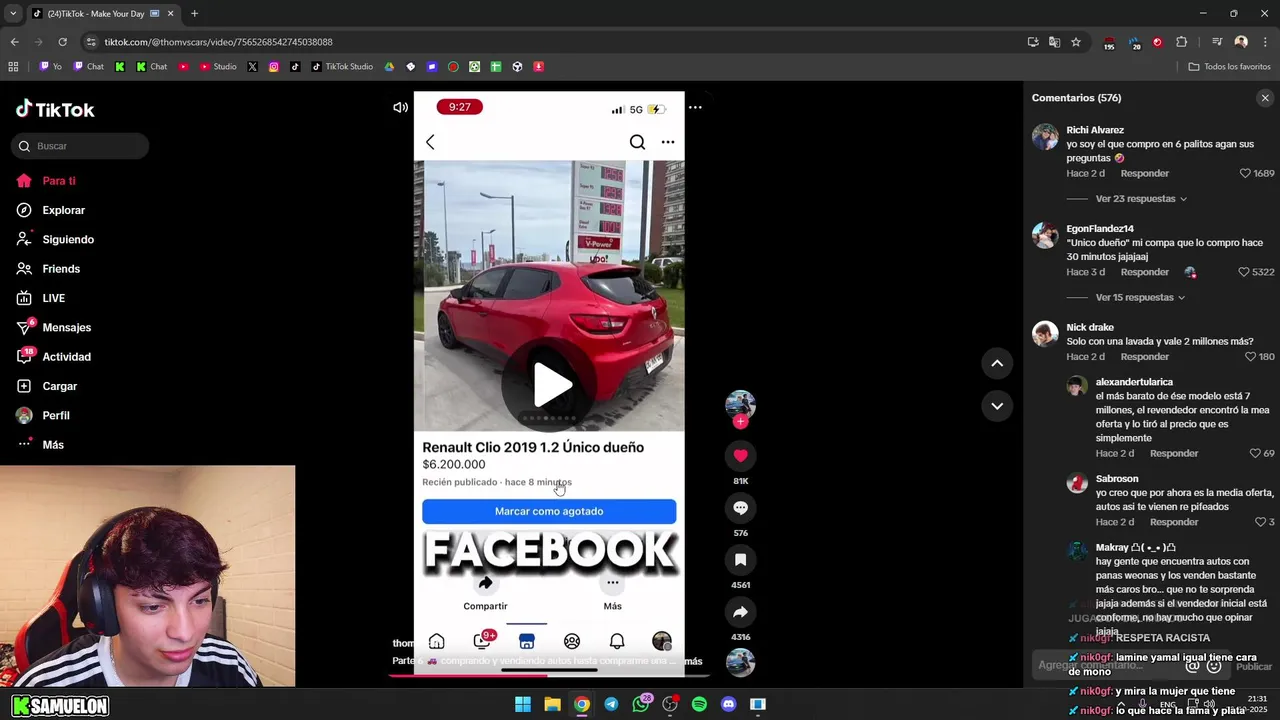Like the video with the heart icon
The image size is (1280, 720).
[x=740, y=456]
